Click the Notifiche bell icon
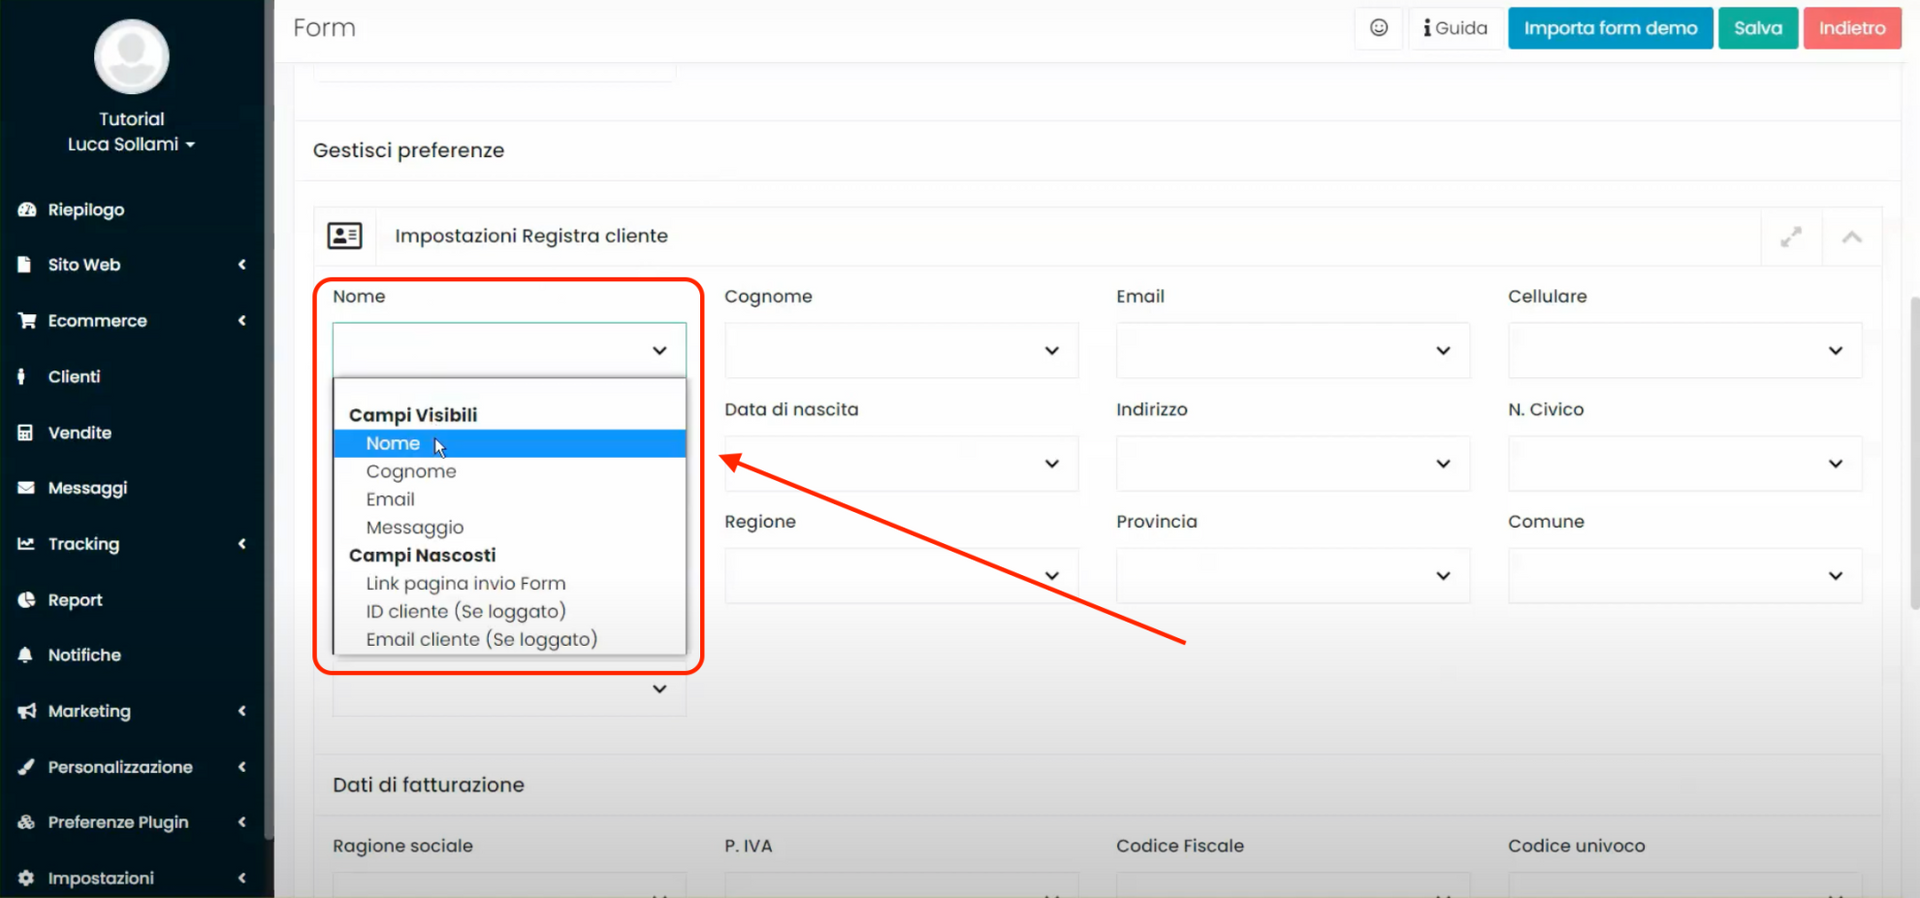The height and width of the screenshot is (898, 1920). (25, 655)
